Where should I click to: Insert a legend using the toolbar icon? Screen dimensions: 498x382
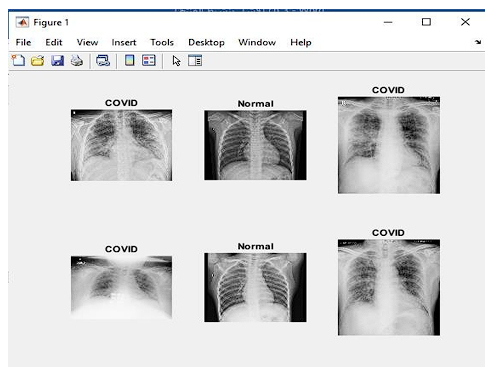149,61
